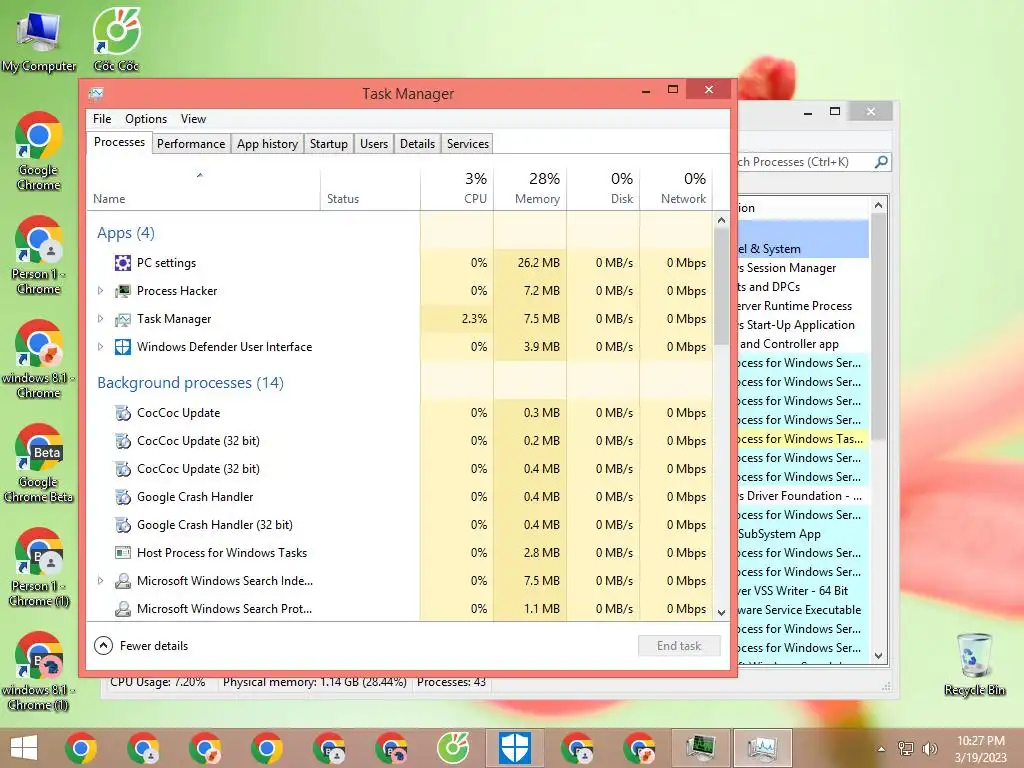
Task: Click the Microsoft Windows Search Indexer icon
Action: [123, 581]
